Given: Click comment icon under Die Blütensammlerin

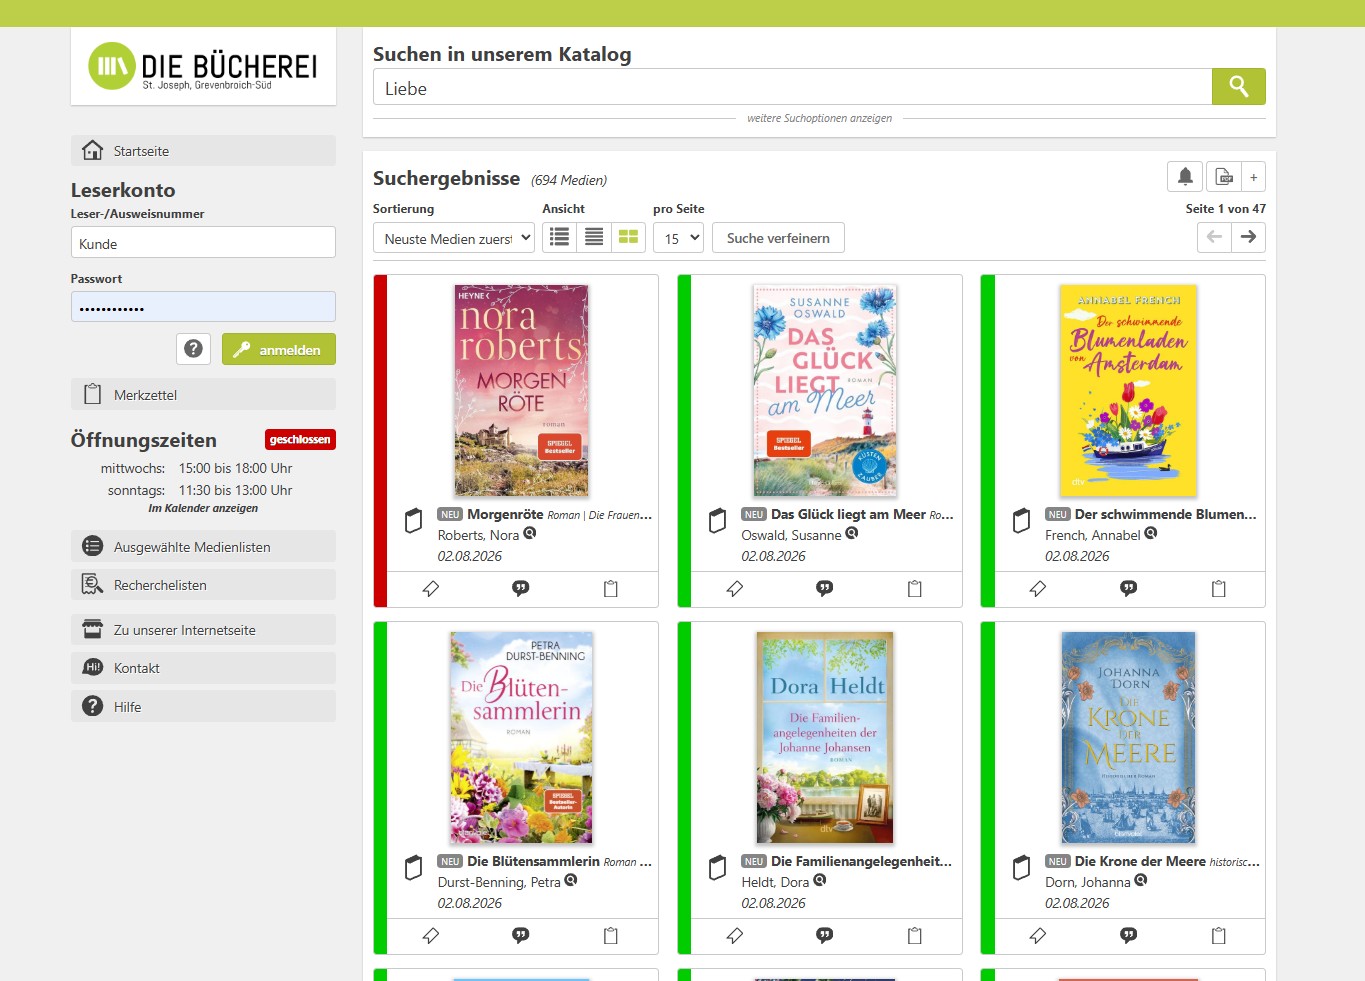Looking at the screenshot, I should 521,935.
